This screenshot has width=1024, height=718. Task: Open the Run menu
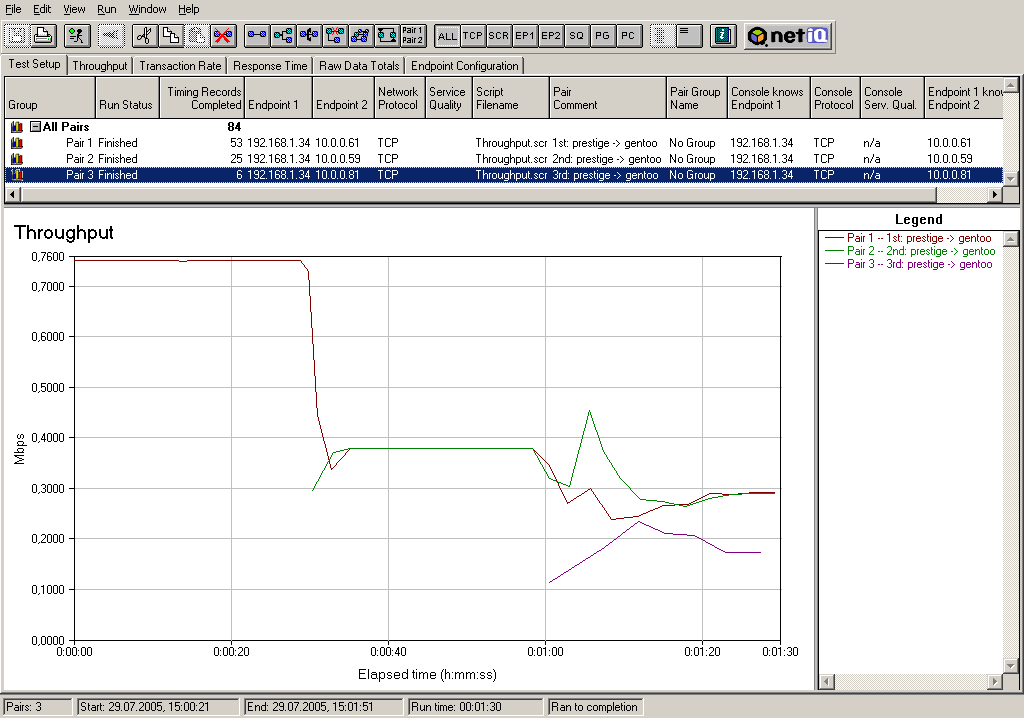coord(106,9)
